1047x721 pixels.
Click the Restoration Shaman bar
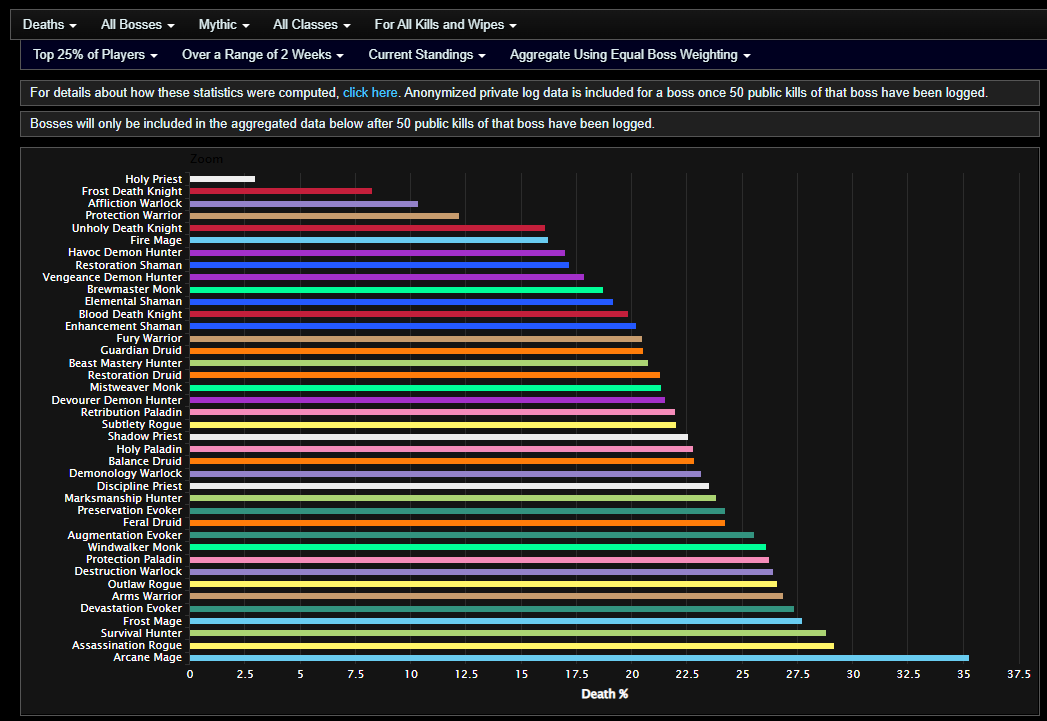pyautogui.click(x=379, y=265)
